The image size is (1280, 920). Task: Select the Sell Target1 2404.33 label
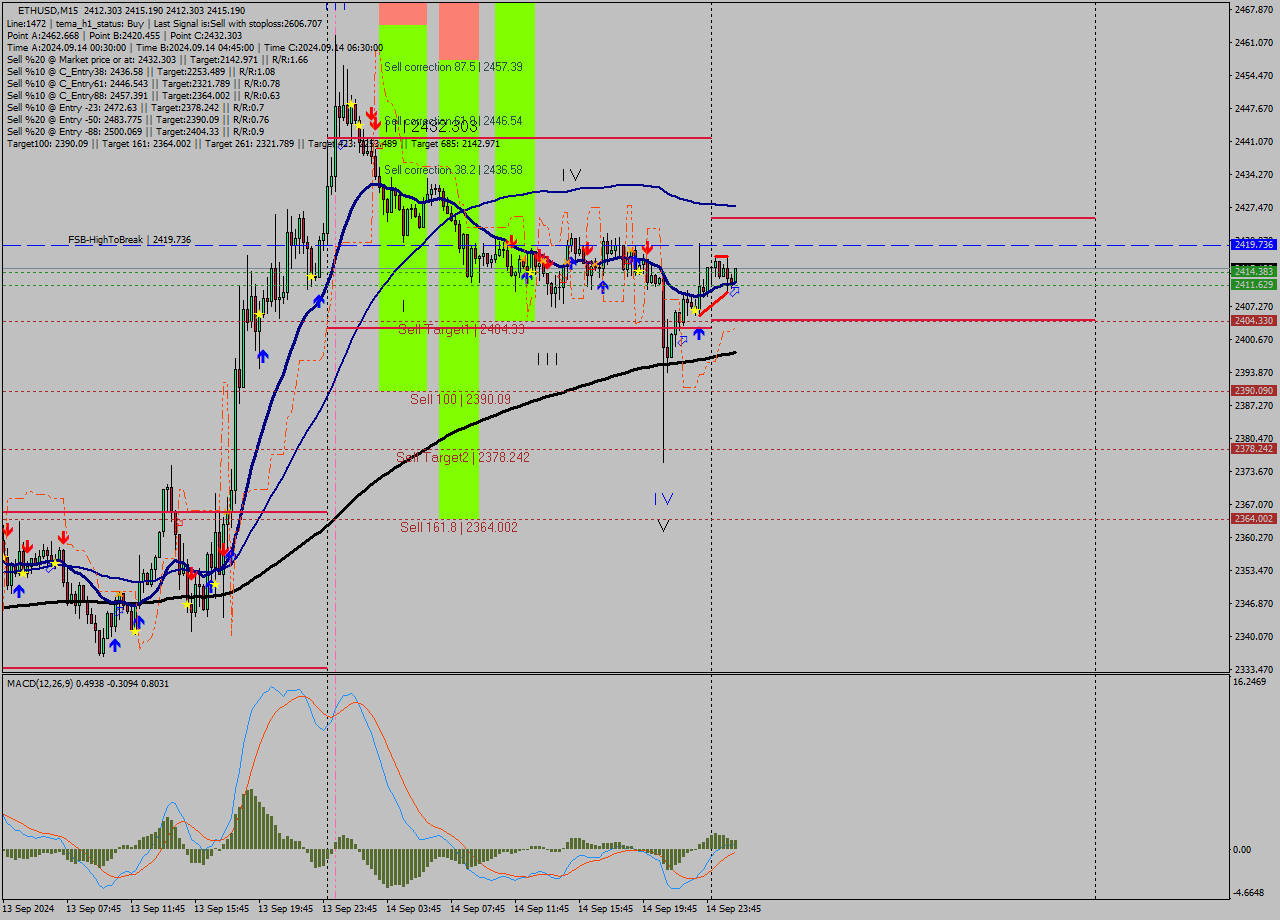(460, 328)
